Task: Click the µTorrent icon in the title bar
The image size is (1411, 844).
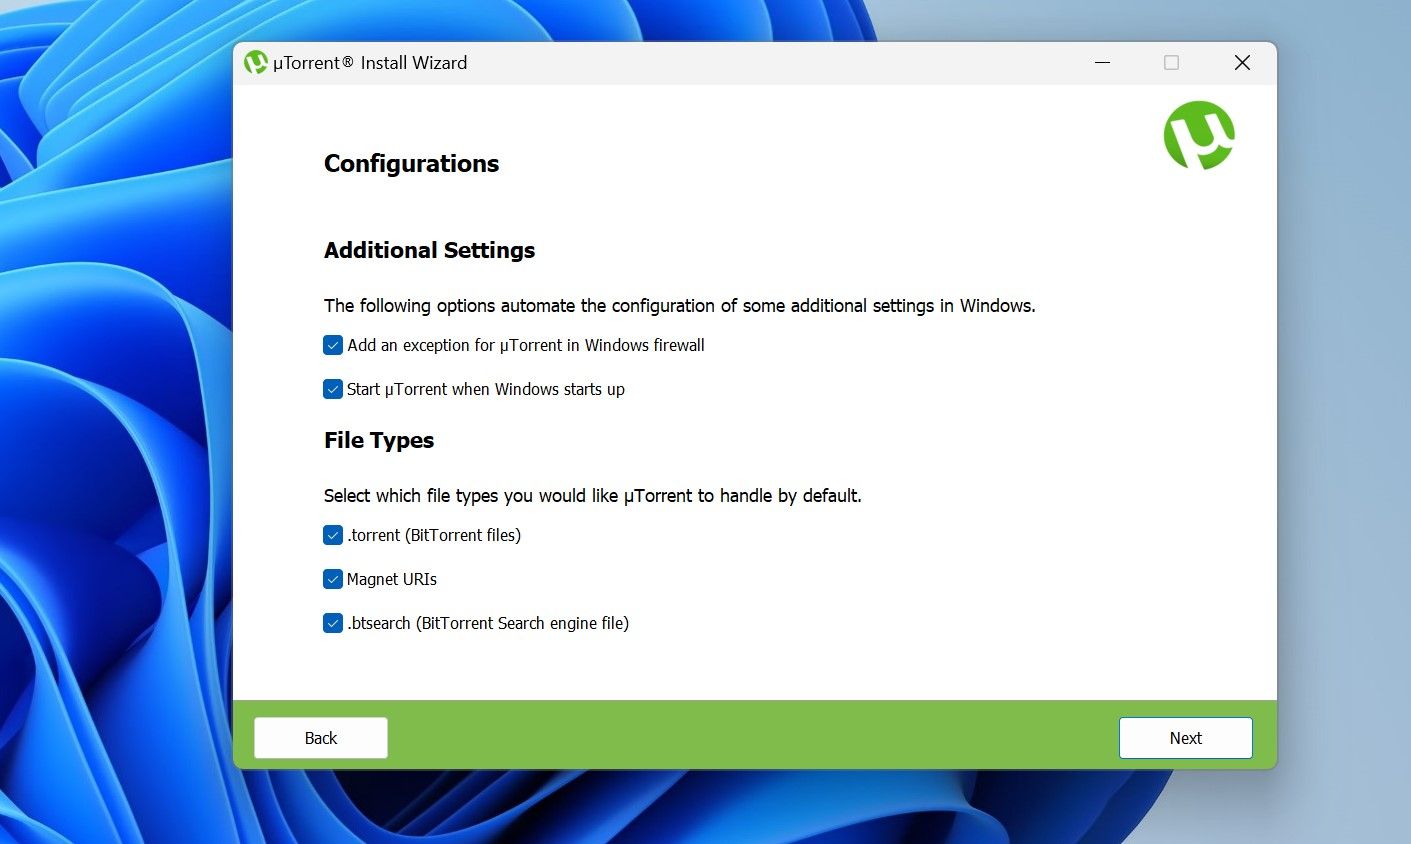Action: point(254,62)
